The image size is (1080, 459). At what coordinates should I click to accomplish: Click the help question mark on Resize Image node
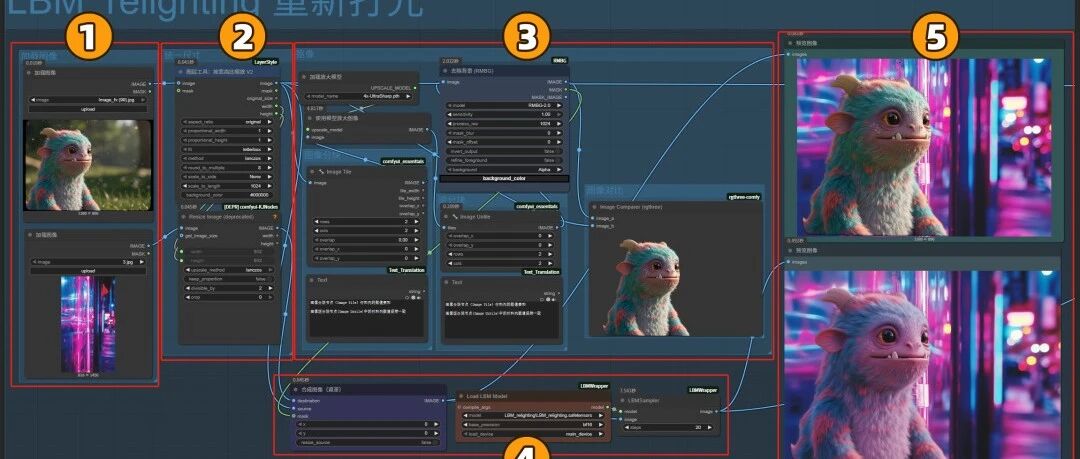[275, 216]
